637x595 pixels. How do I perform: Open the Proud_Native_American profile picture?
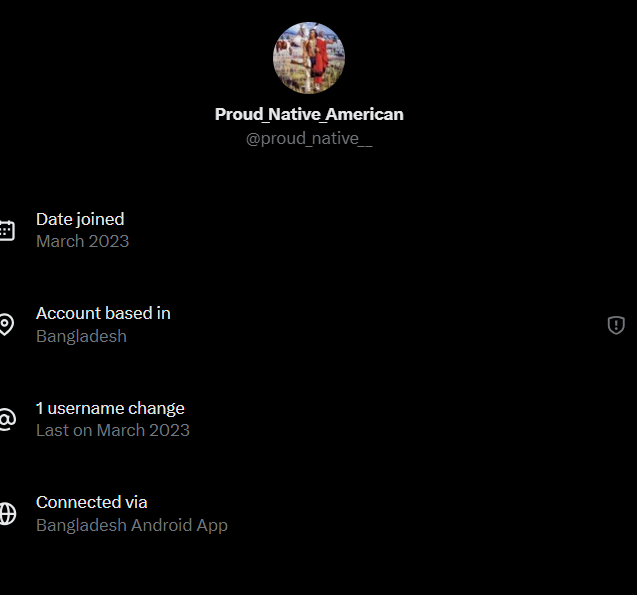(x=309, y=58)
